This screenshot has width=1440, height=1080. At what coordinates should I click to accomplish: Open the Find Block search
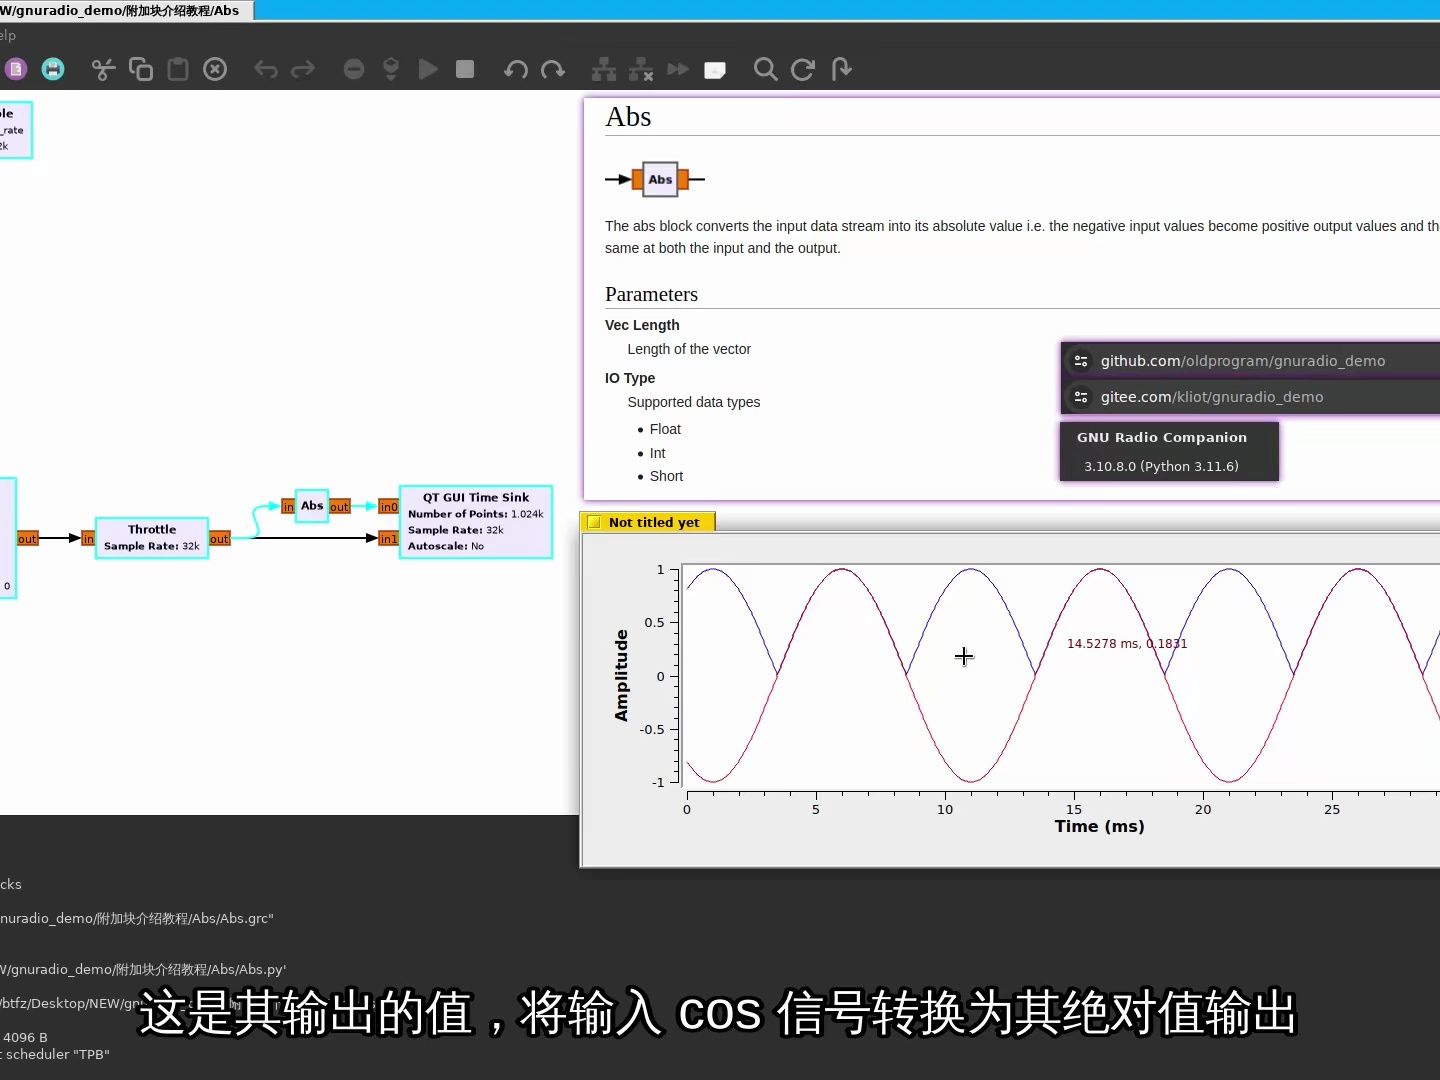[x=765, y=69]
